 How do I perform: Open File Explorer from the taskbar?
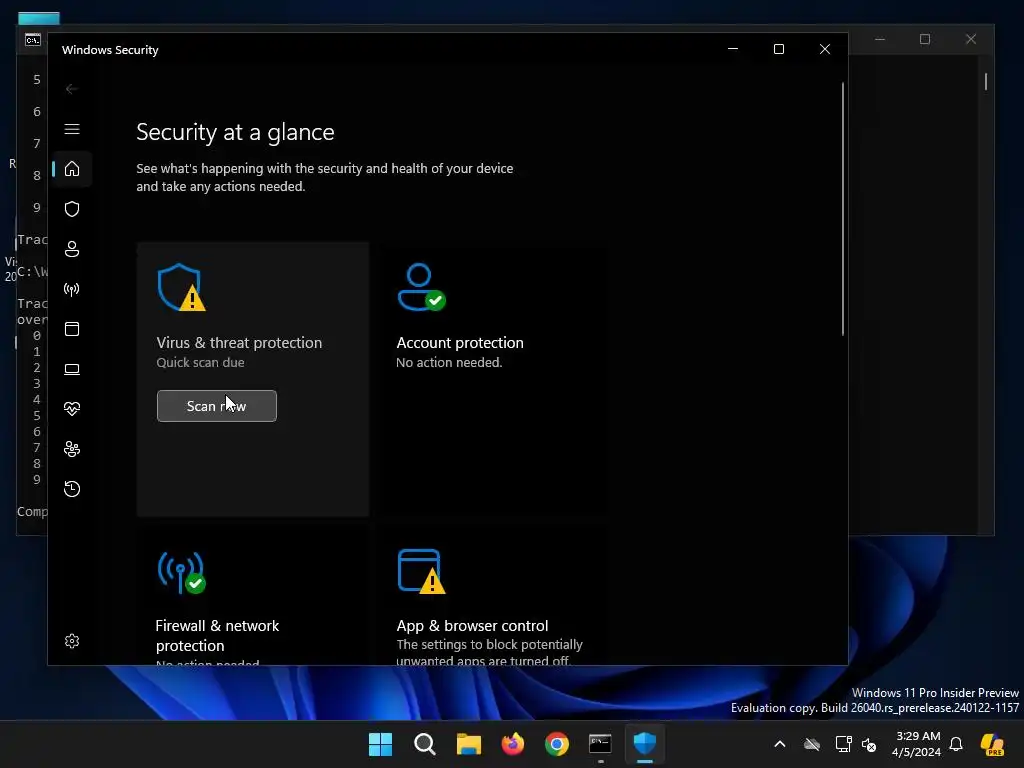pos(468,744)
